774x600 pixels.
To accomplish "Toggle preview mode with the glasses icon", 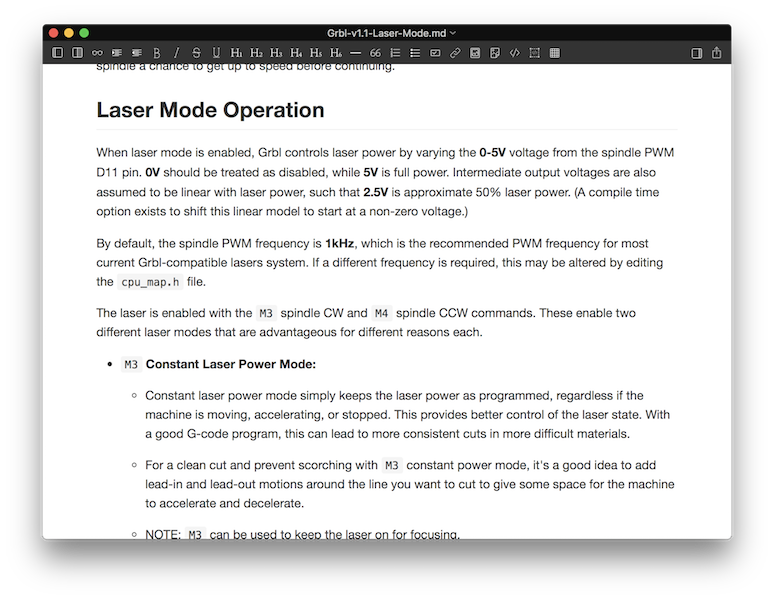I will (x=97, y=53).
